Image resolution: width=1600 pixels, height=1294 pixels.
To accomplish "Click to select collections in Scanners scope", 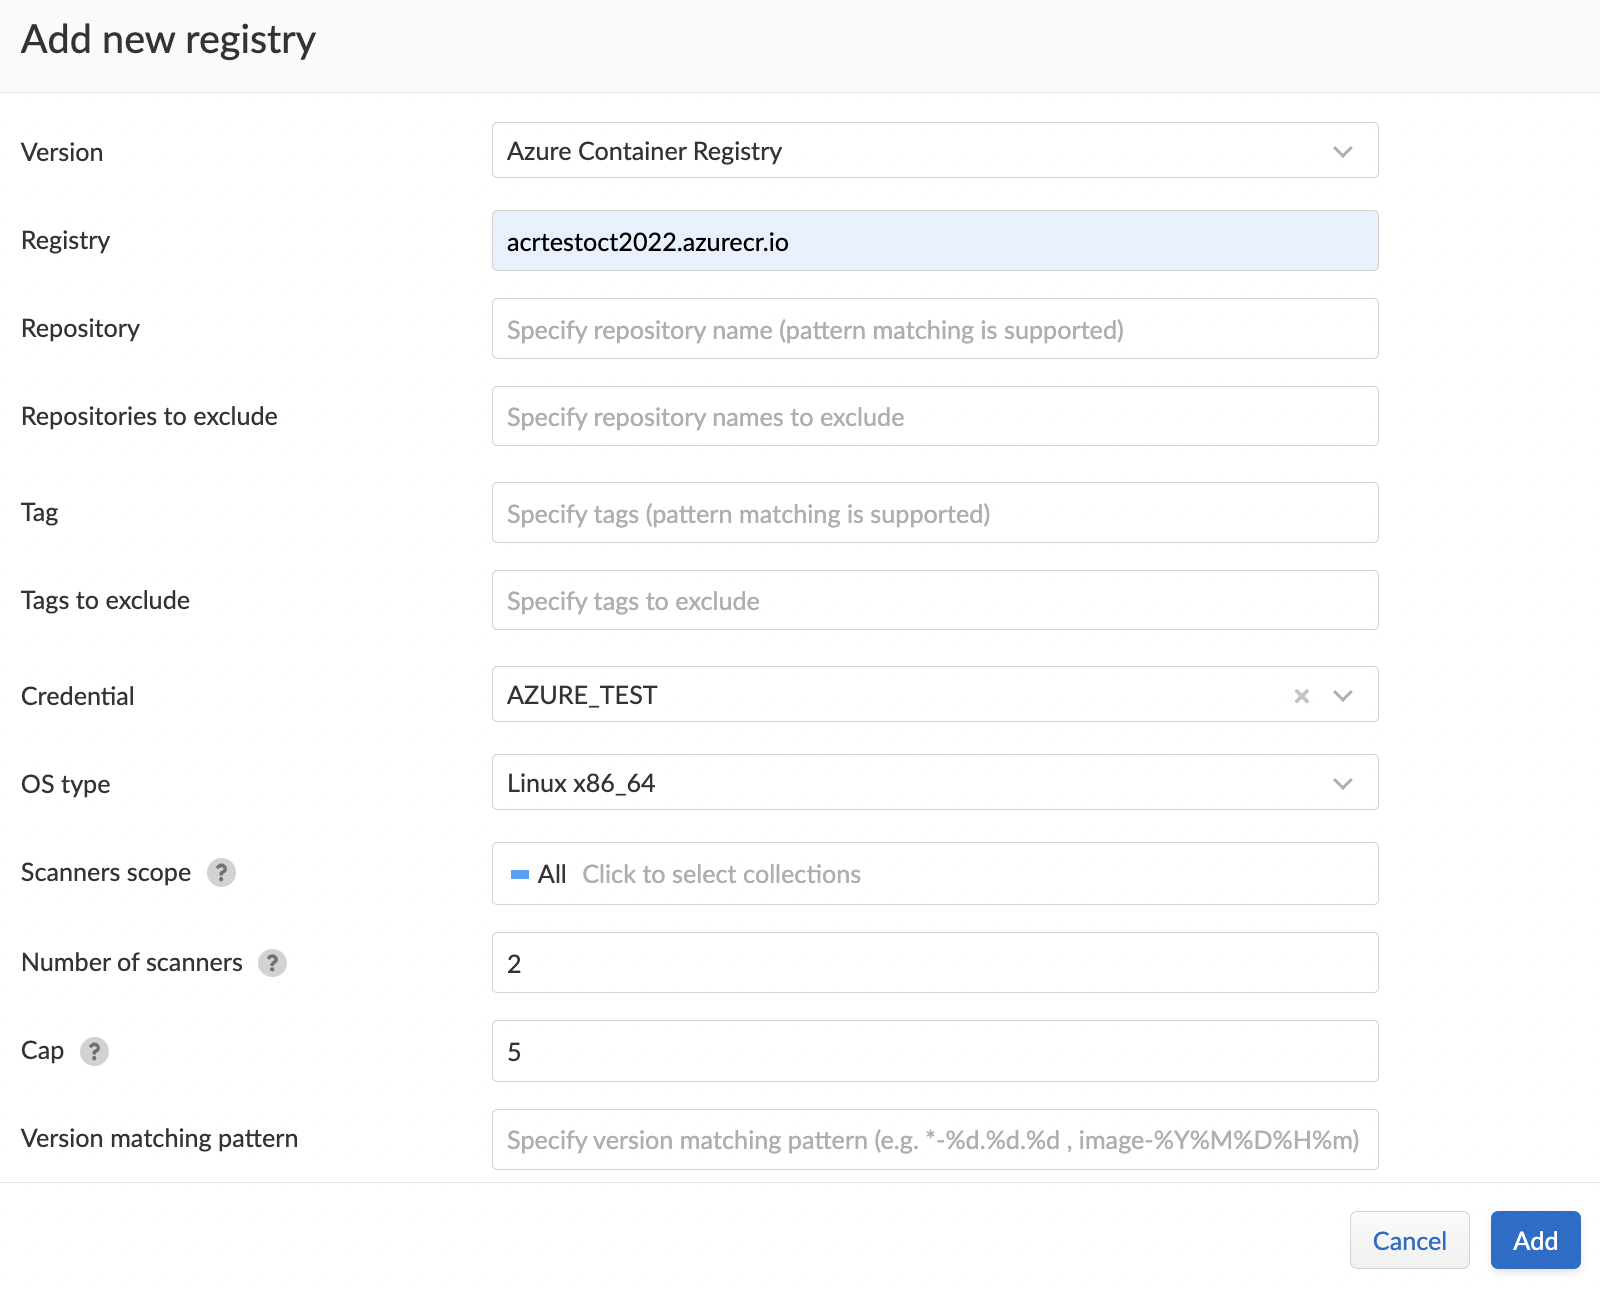I will pyautogui.click(x=721, y=875).
